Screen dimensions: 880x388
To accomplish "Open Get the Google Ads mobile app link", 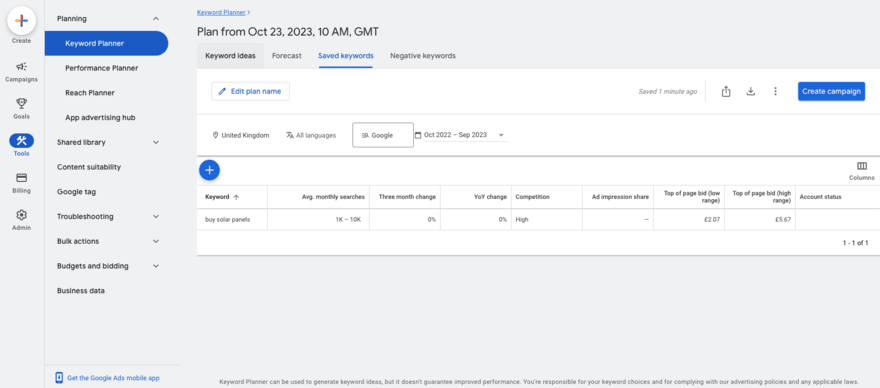I will (x=113, y=378).
